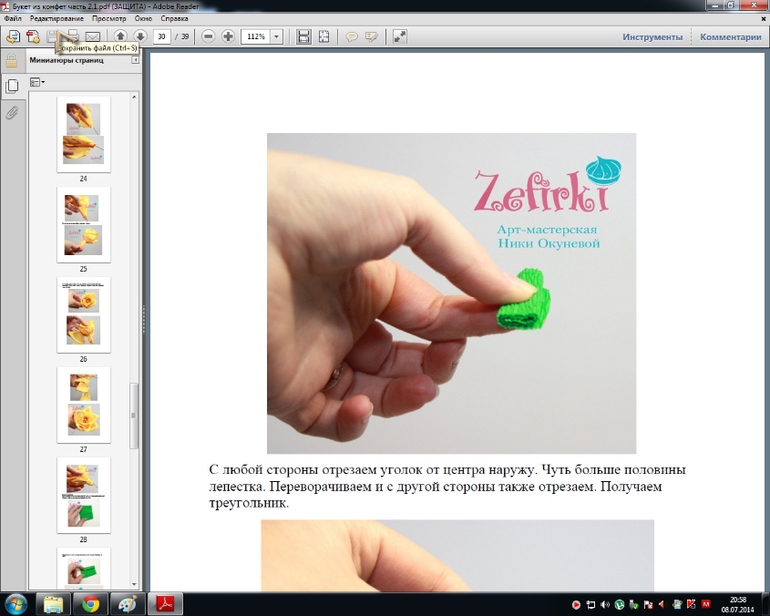
Task: Open the thumbnails options dropdown menu
Action: pos(37,82)
